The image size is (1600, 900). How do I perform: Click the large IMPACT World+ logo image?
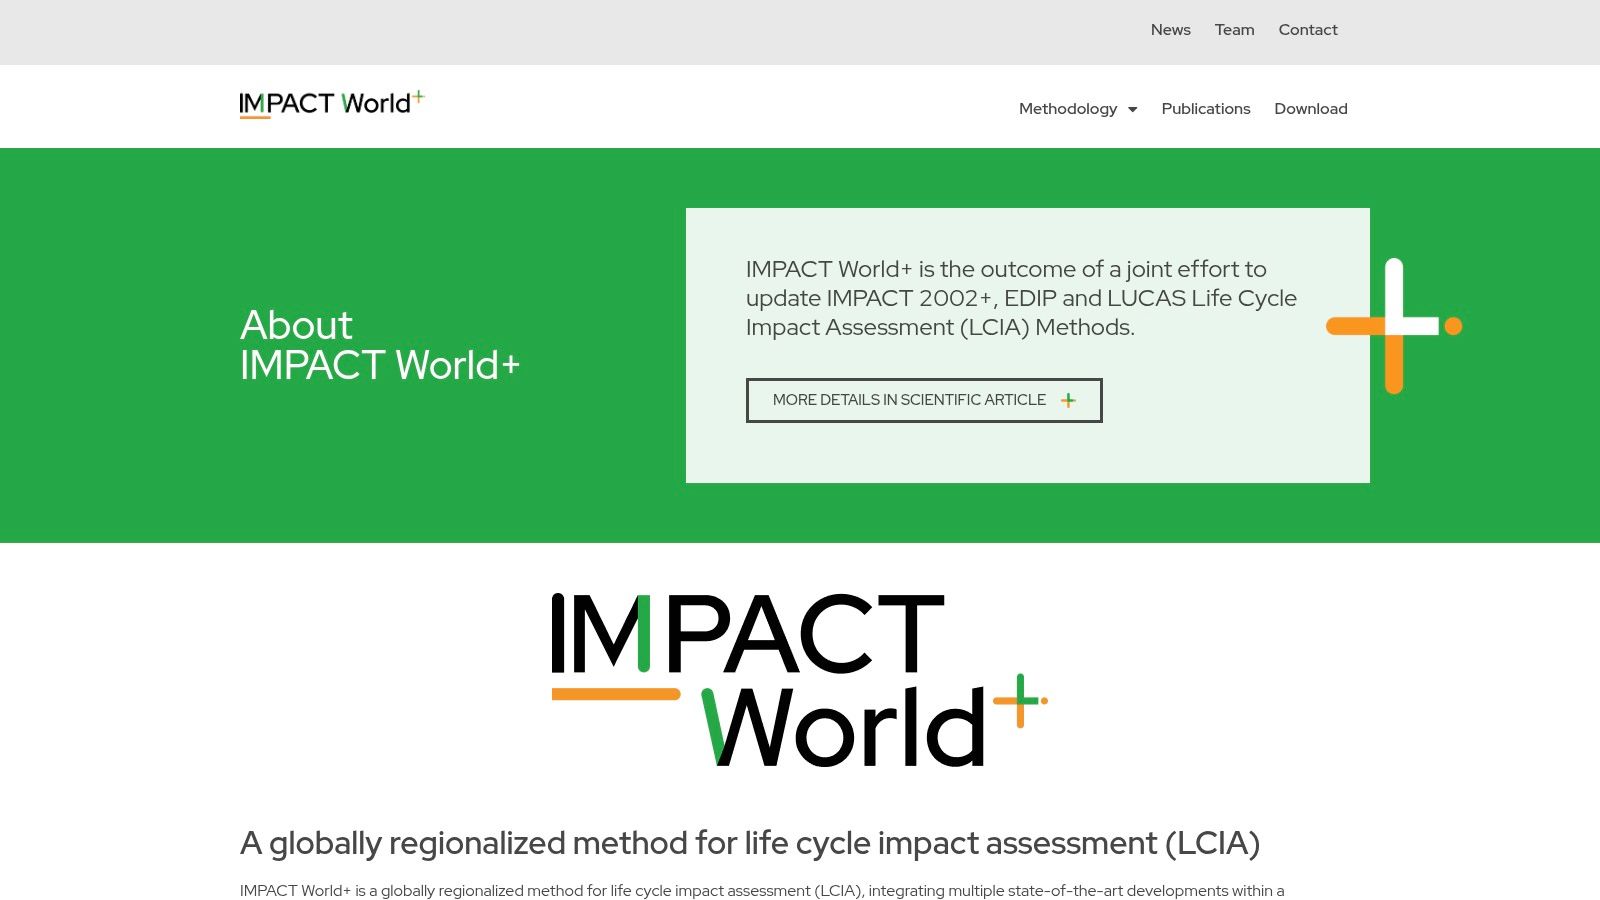(800, 680)
